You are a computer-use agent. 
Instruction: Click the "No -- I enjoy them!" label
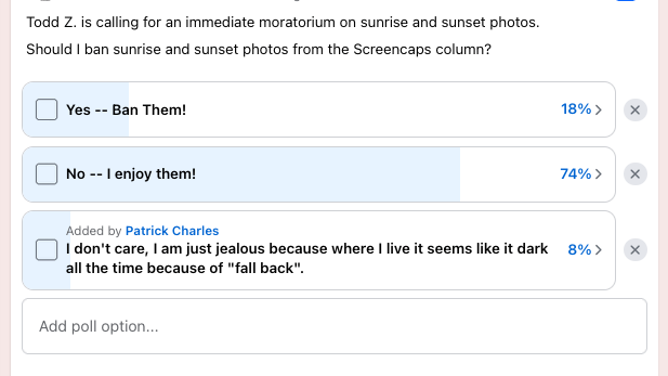[x=131, y=174]
